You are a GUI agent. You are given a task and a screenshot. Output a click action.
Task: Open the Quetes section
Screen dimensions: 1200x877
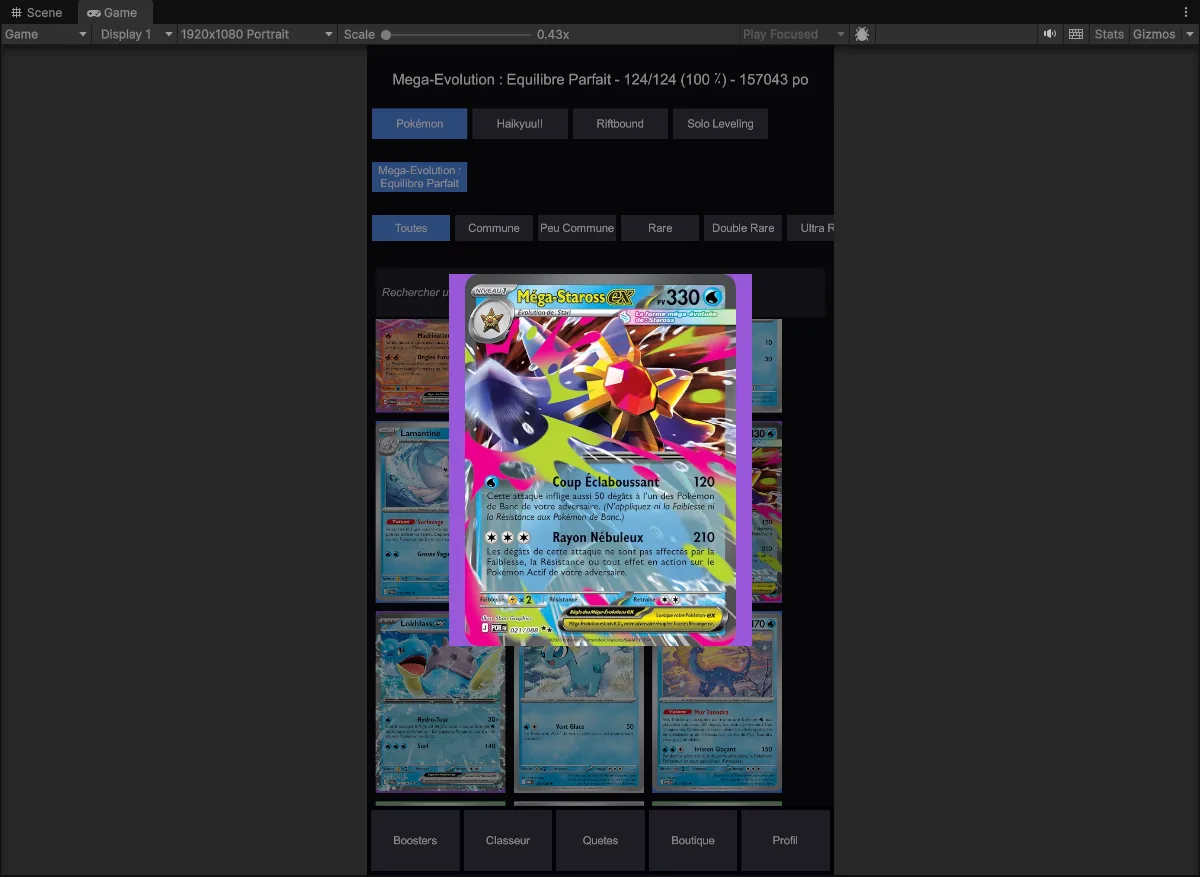[600, 840]
